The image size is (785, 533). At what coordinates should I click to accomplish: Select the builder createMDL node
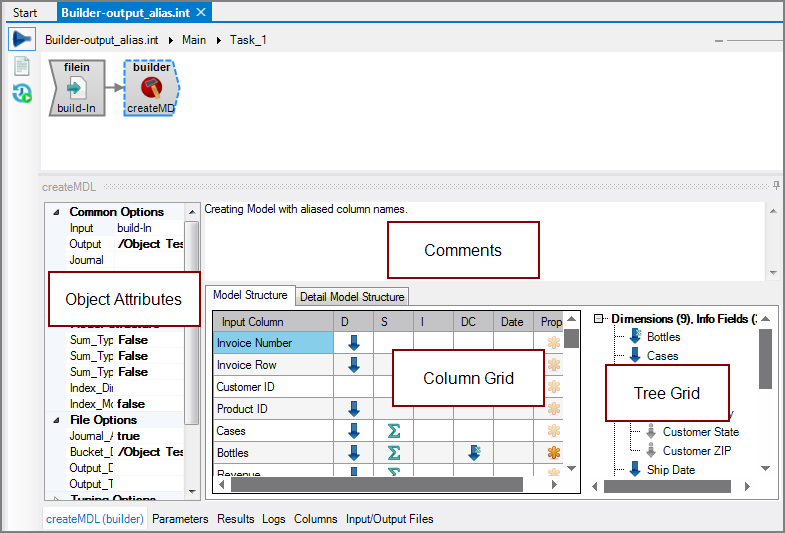tap(151, 87)
